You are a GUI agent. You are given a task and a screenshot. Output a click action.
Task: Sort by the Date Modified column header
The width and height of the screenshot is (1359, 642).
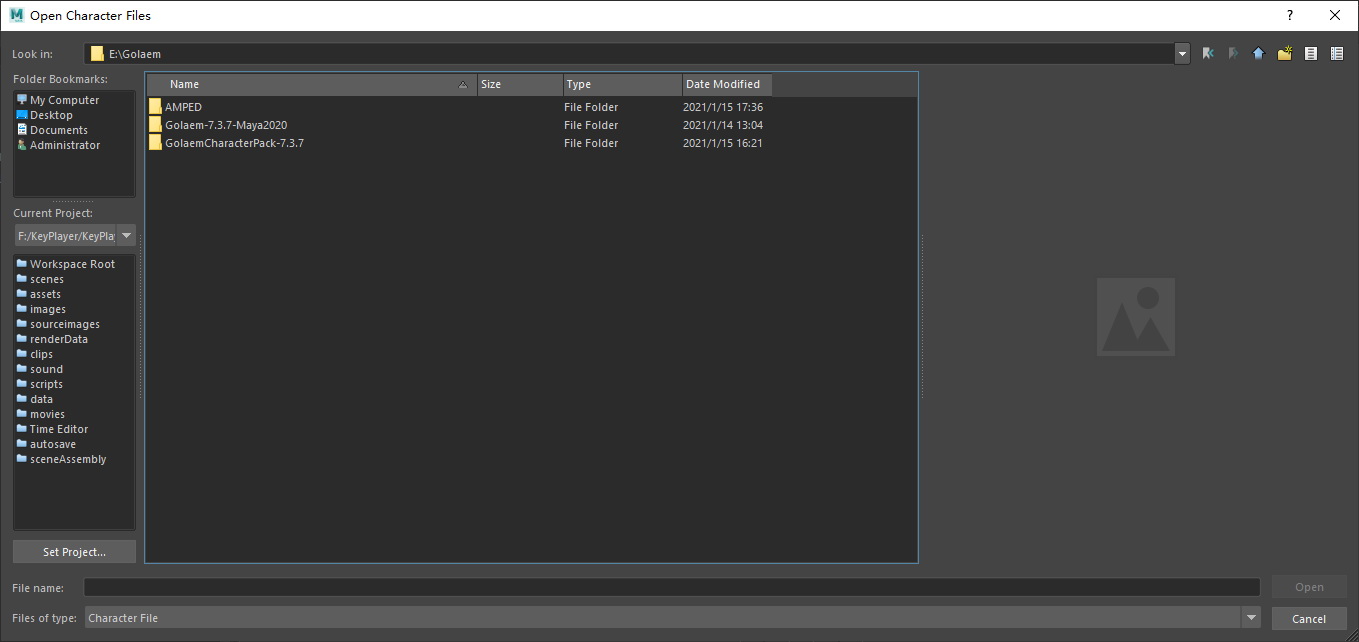point(727,84)
